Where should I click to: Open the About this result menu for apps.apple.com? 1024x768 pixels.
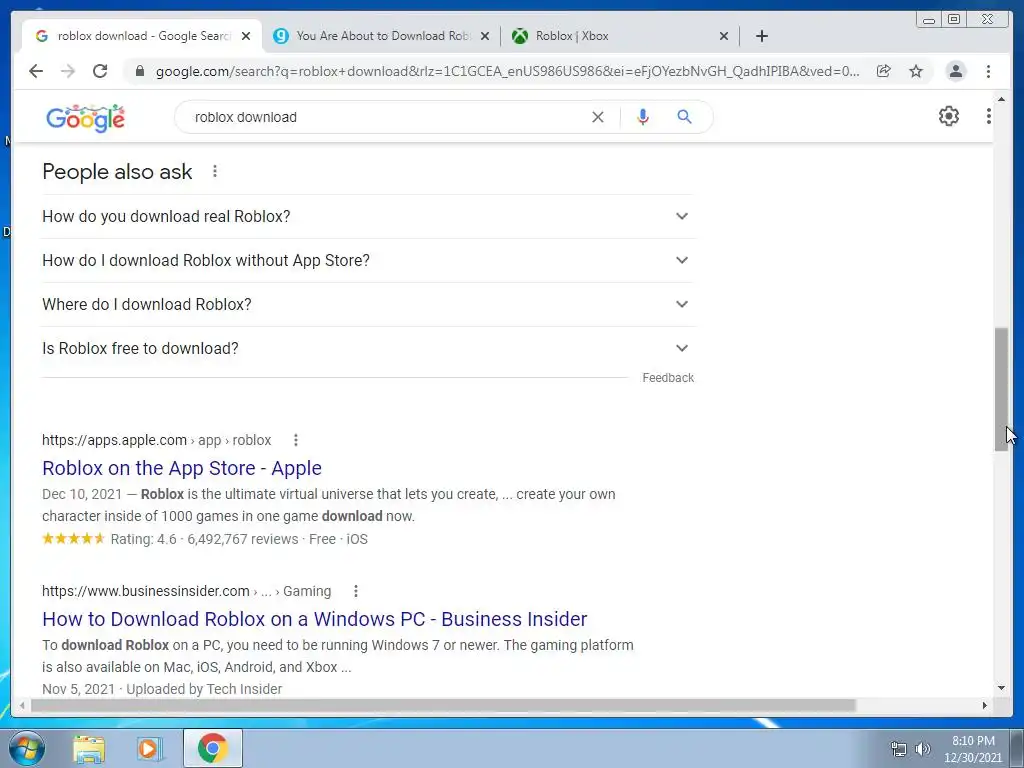click(296, 440)
